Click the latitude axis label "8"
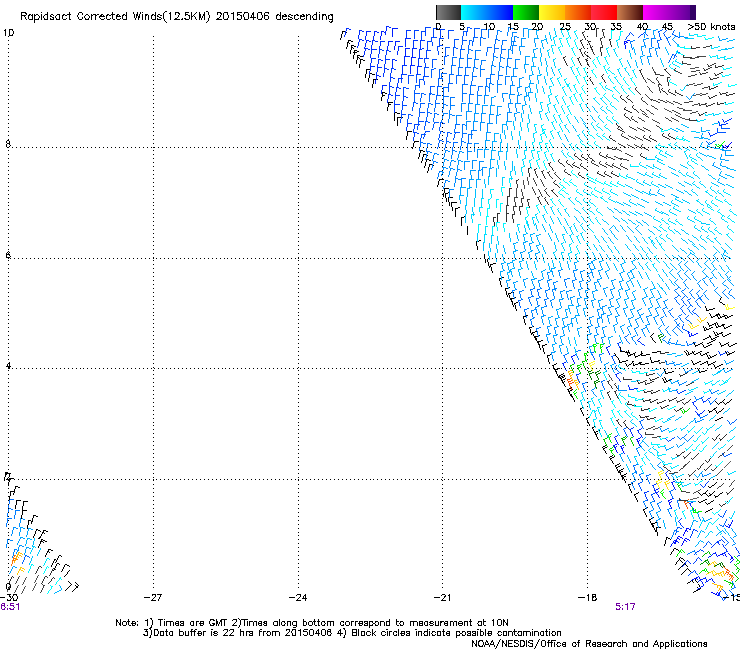This screenshot has height=650, width=740. pos(8,144)
